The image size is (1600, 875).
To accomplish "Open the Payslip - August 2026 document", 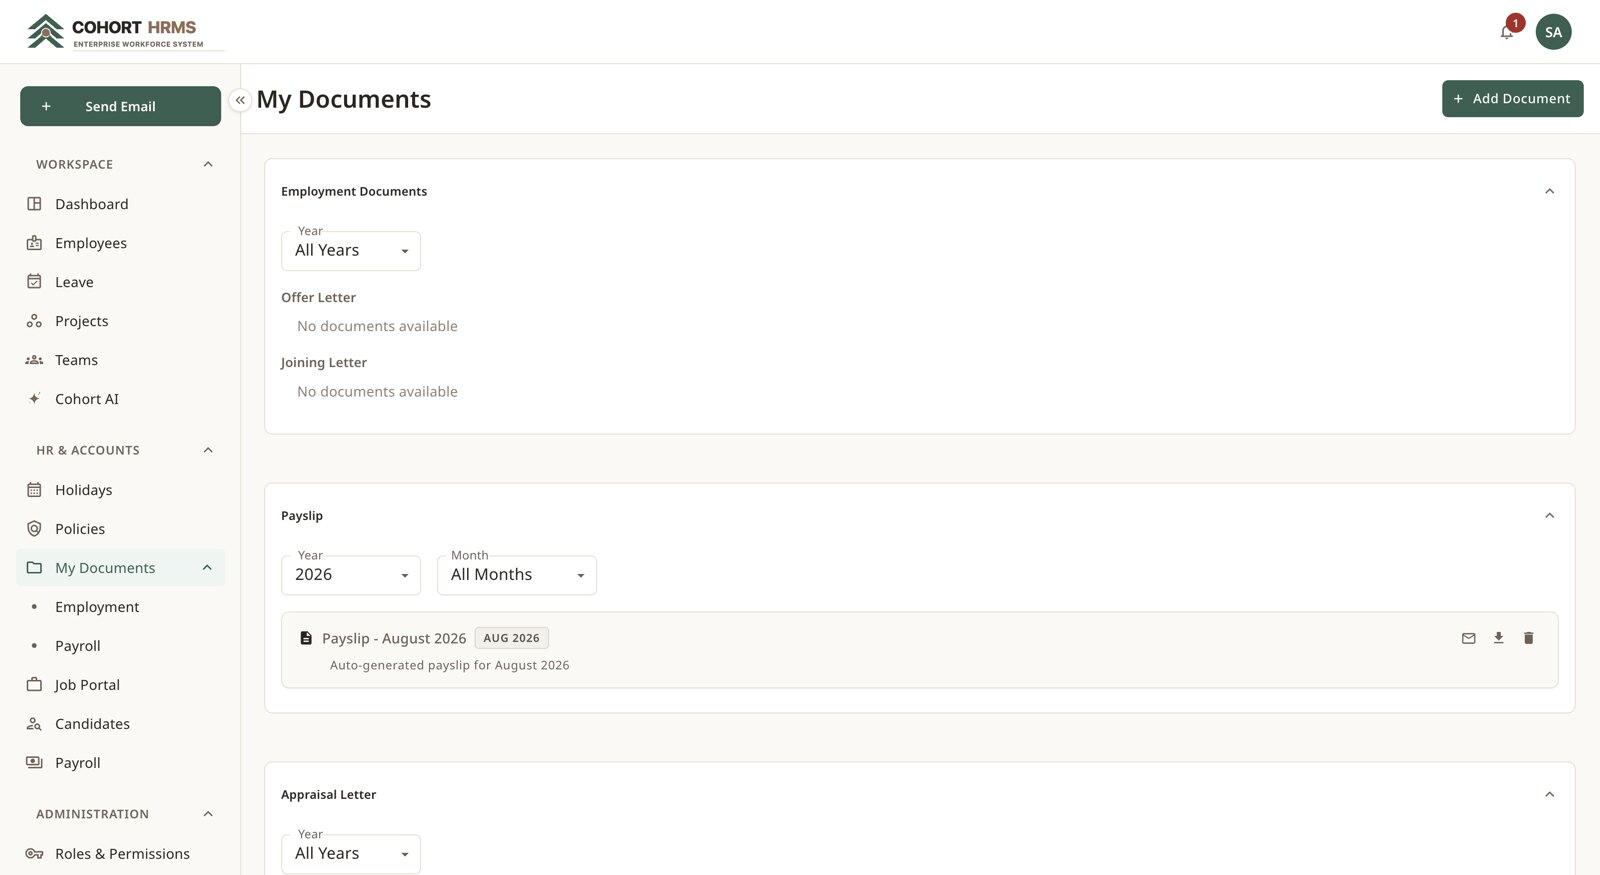I will point(394,639).
